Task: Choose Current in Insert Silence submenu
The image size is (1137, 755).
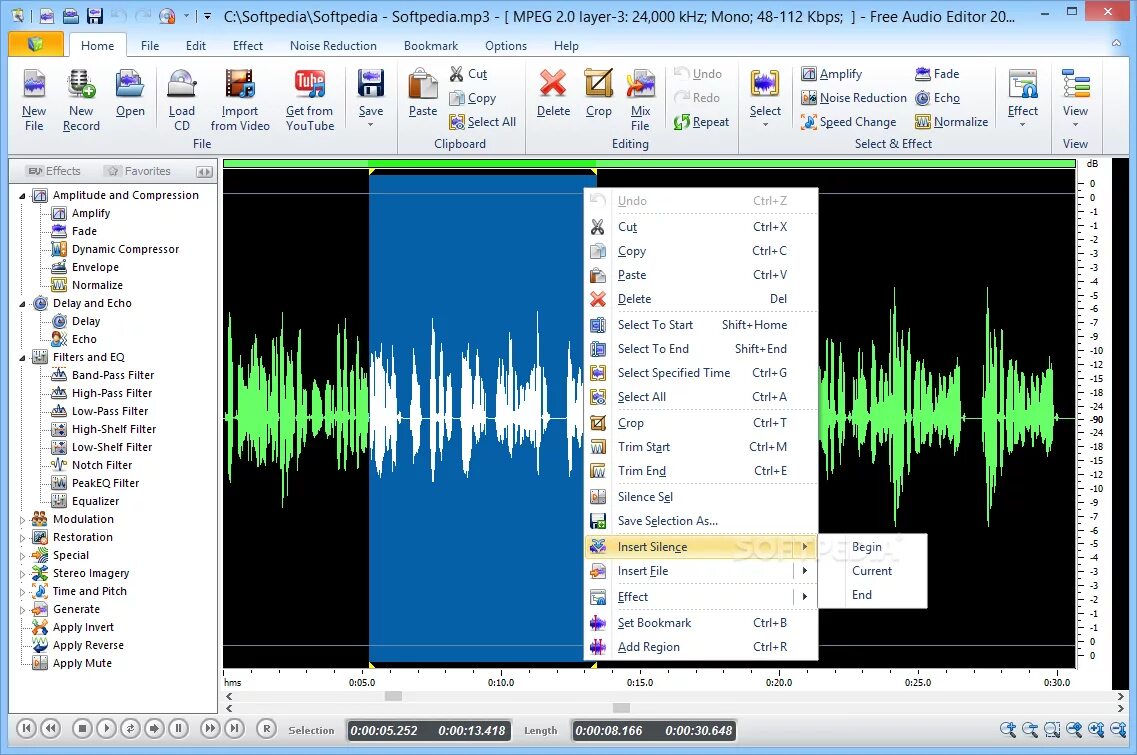Action: point(873,571)
